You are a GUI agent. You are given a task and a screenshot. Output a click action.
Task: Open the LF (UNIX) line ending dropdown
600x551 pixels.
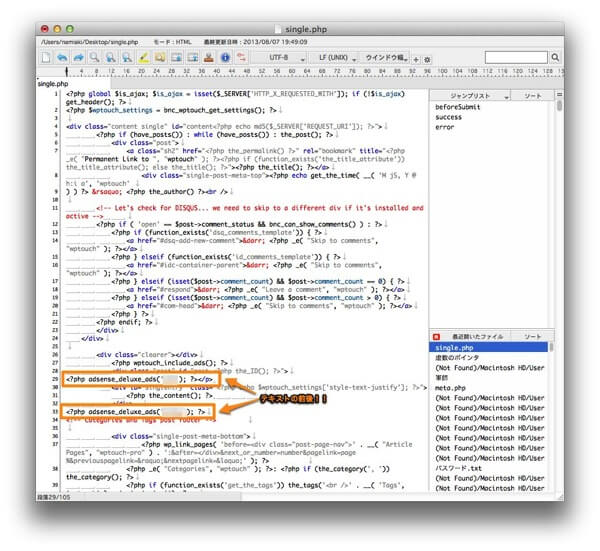tap(334, 58)
